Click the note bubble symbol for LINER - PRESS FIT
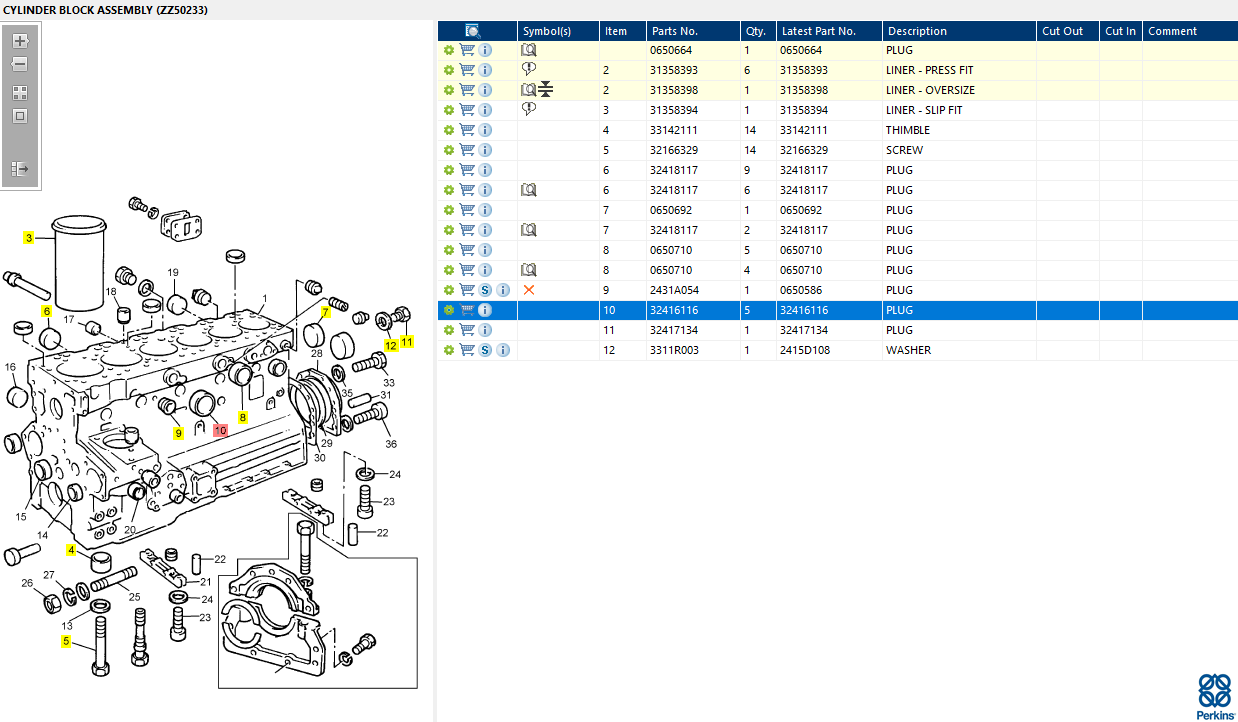This screenshot has width=1238, height=722. tap(529, 69)
